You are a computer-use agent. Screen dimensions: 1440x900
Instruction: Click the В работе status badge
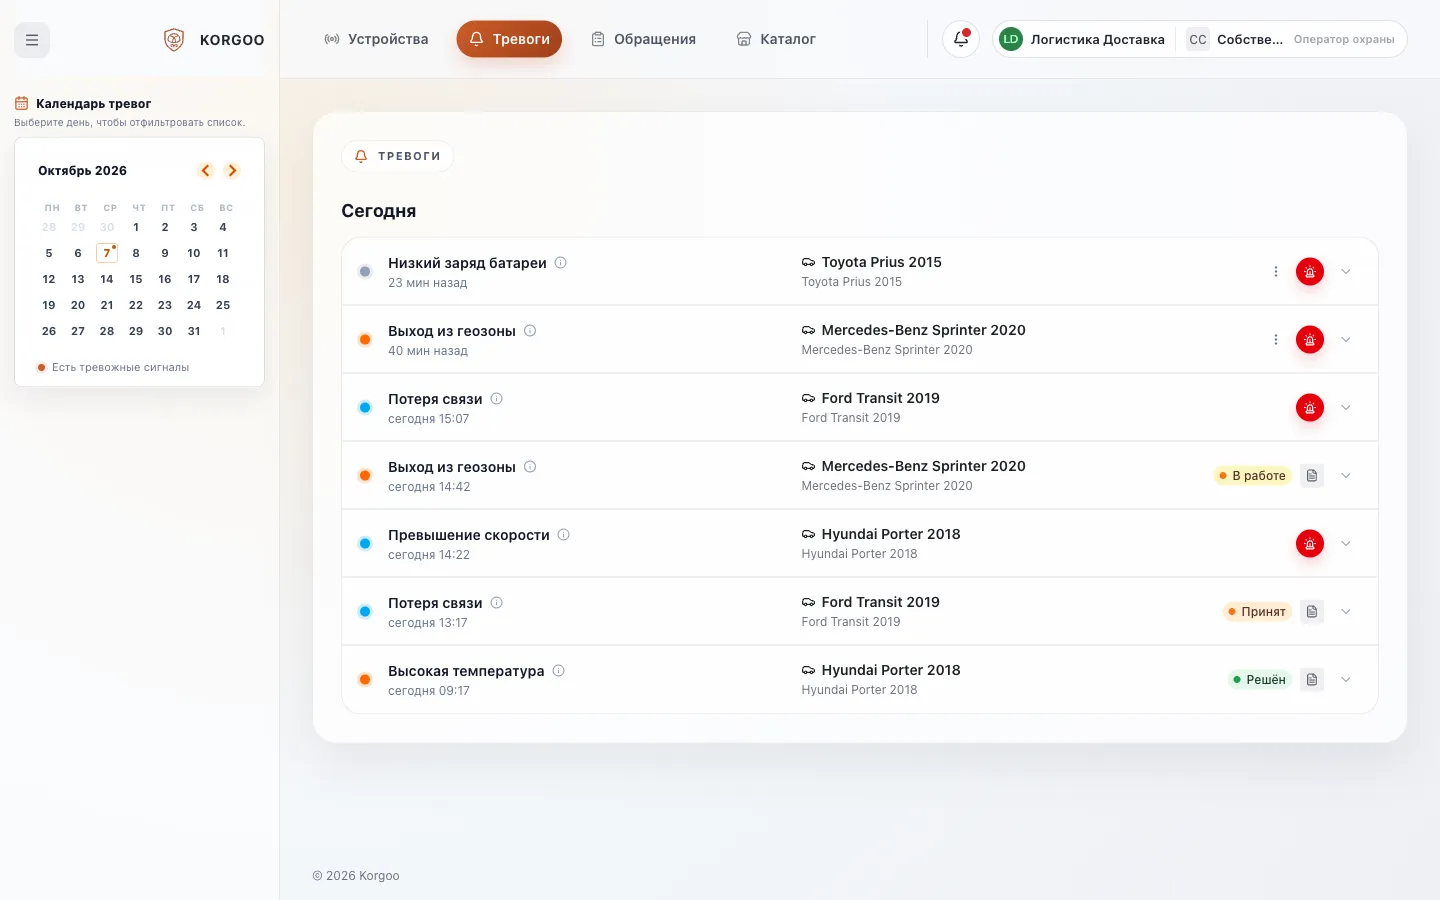point(1252,476)
